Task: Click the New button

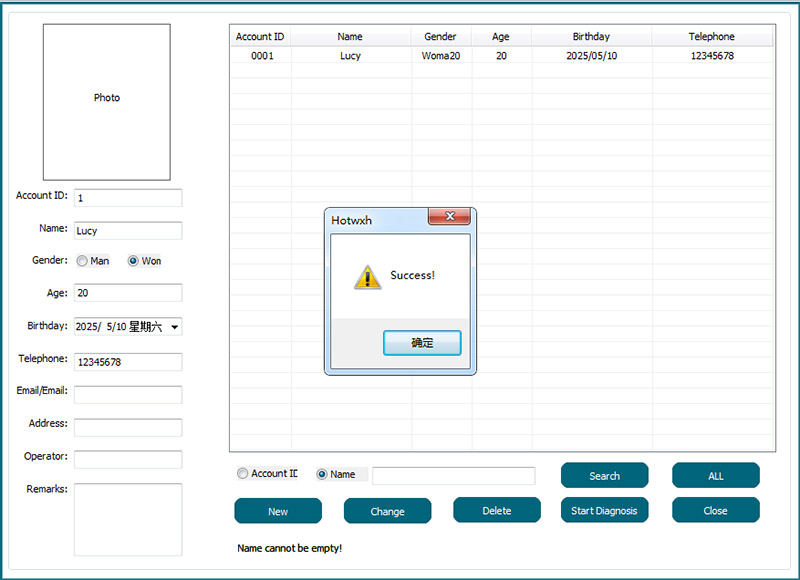Action: tap(278, 511)
